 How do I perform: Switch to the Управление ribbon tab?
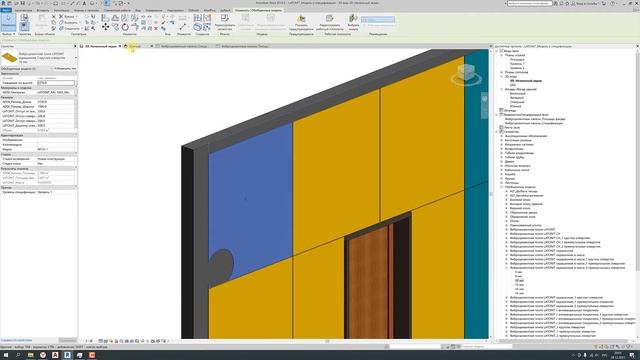click(154, 10)
